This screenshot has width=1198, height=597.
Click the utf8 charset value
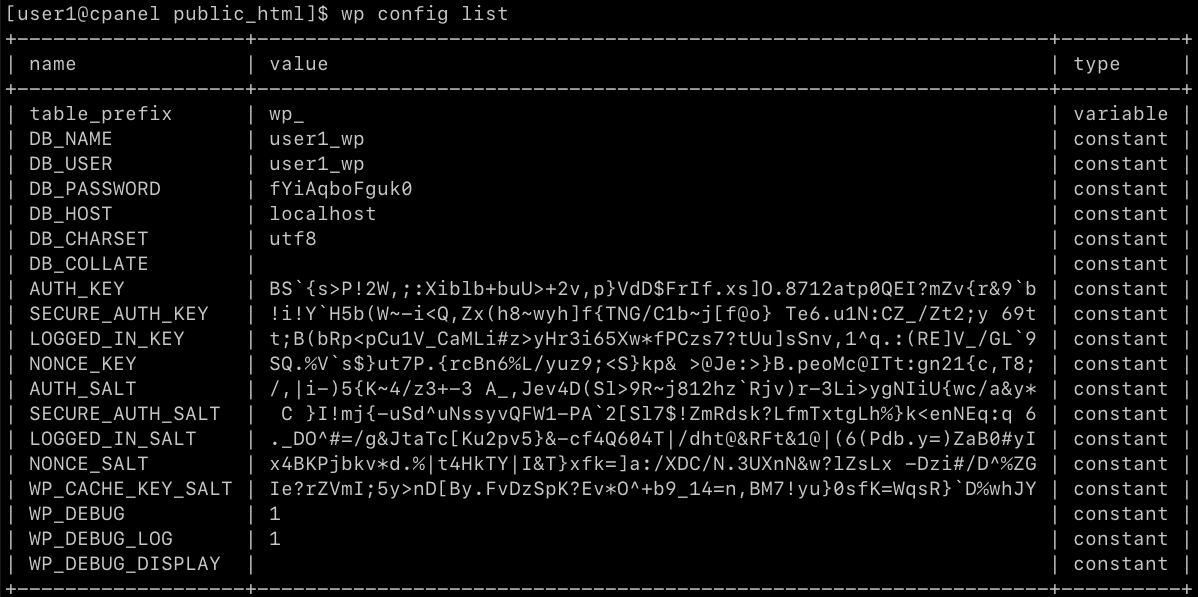[292, 239]
